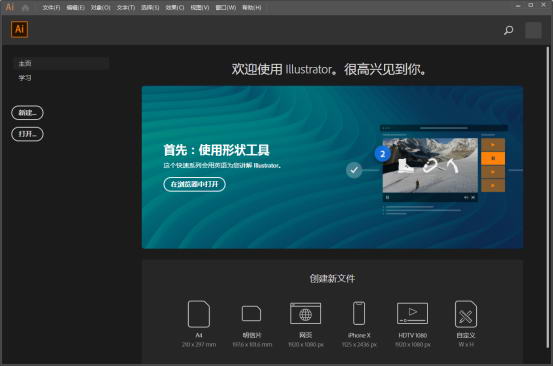The height and width of the screenshot is (366, 554).
Task: Close the Illustrator window
Action: pyautogui.click(x=543, y=5)
